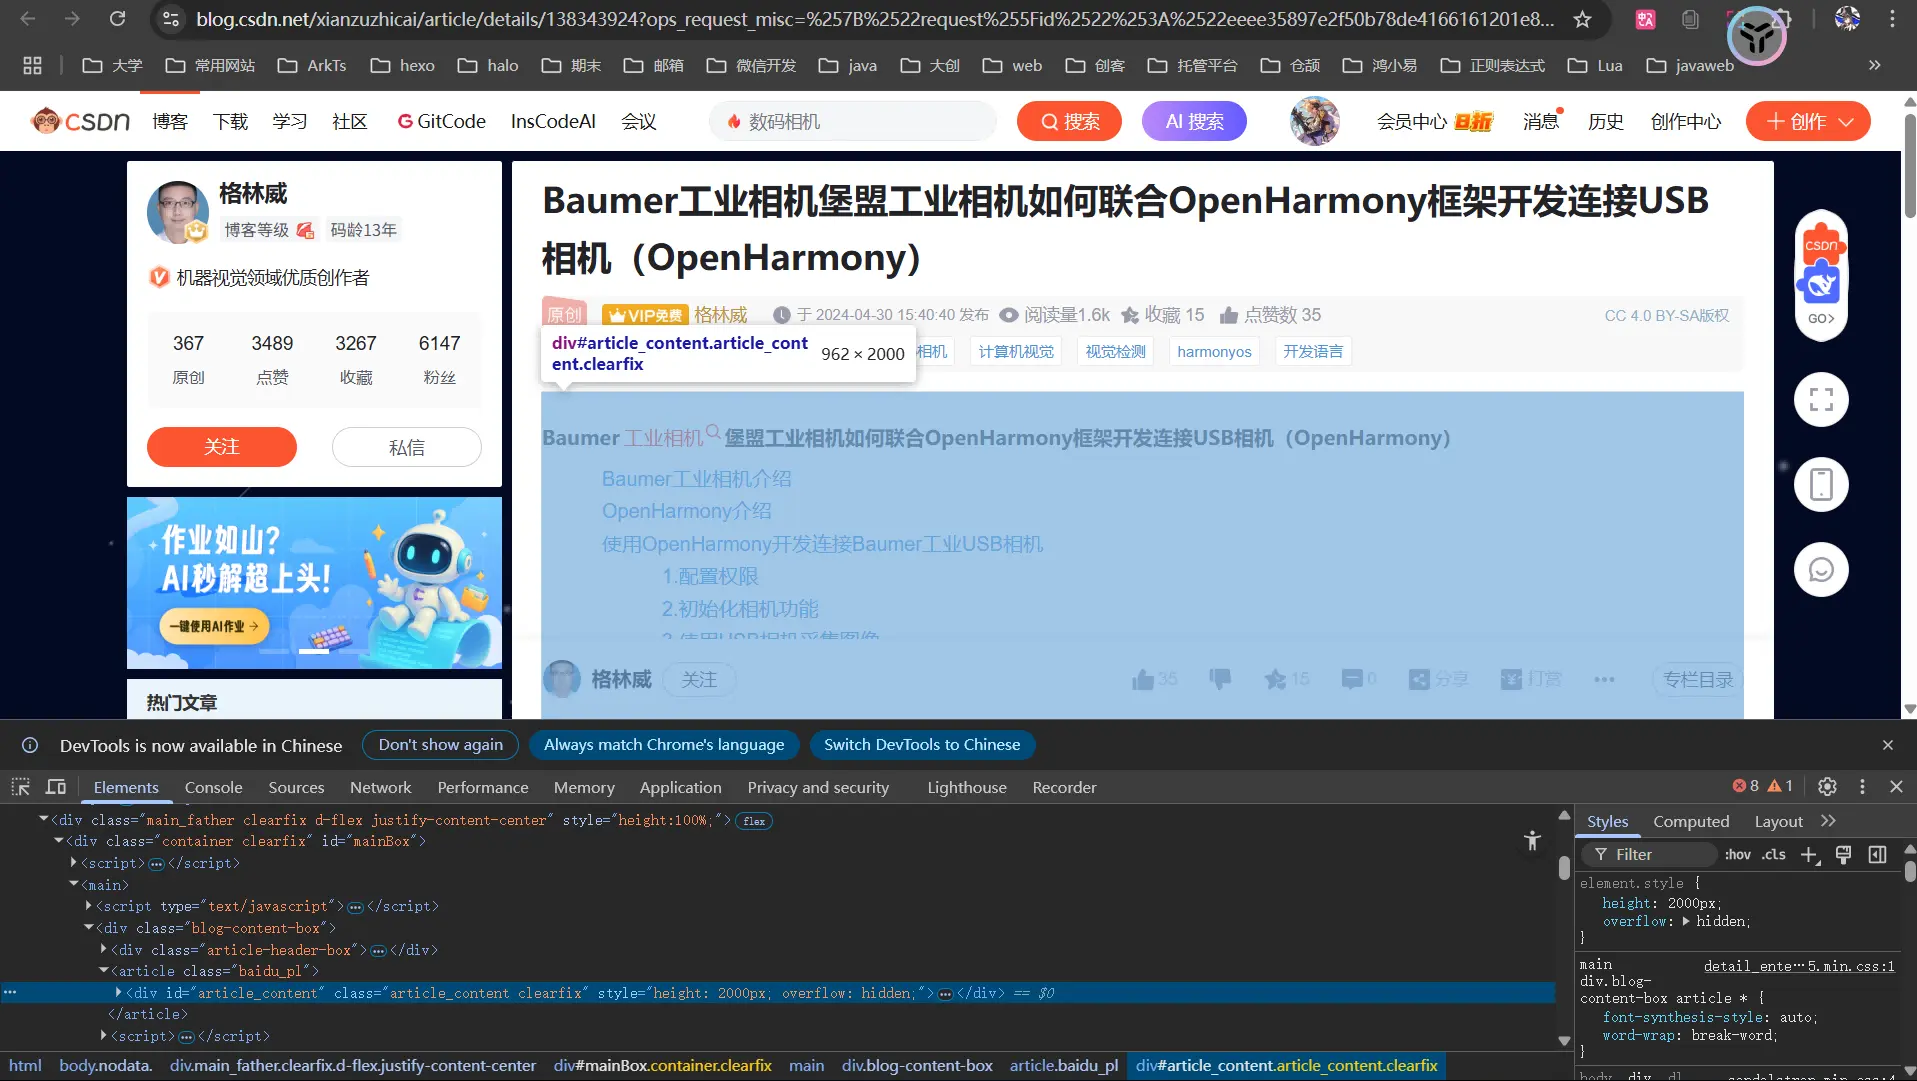Click the mobile phone icon in the sidebar
This screenshot has width=1917, height=1081.
[x=1821, y=485]
